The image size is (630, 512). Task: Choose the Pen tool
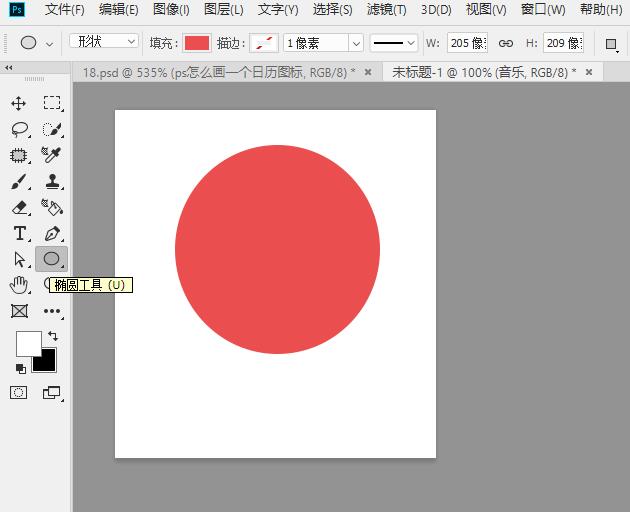coord(52,233)
